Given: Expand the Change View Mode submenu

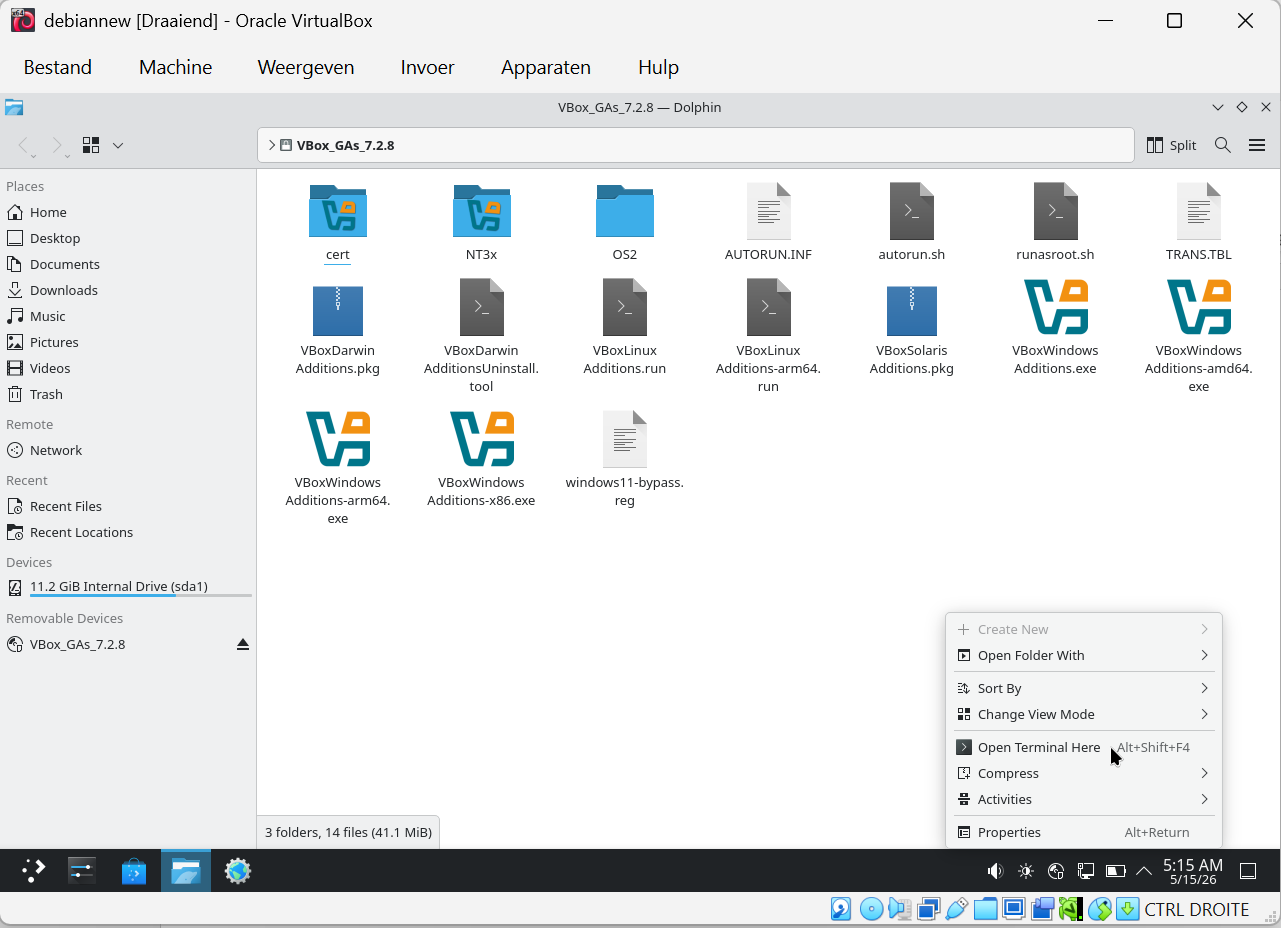Looking at the screenshot, I should click(x=1084, y=714).
